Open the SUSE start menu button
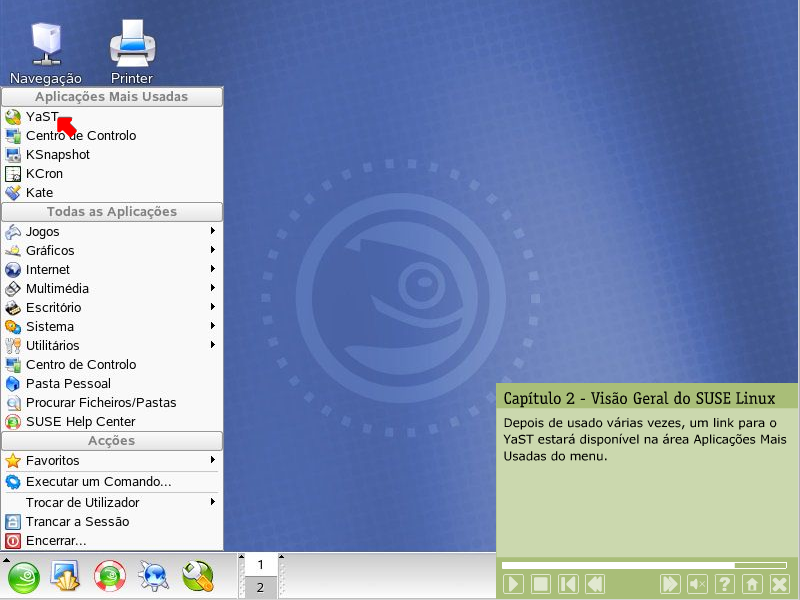 [24, 576]
